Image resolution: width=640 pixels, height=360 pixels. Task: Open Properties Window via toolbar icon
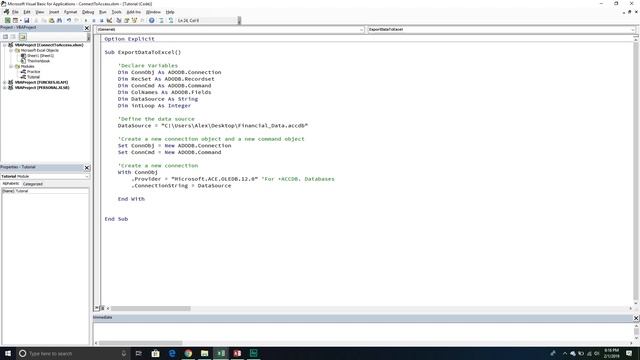(x=127, y=20)
